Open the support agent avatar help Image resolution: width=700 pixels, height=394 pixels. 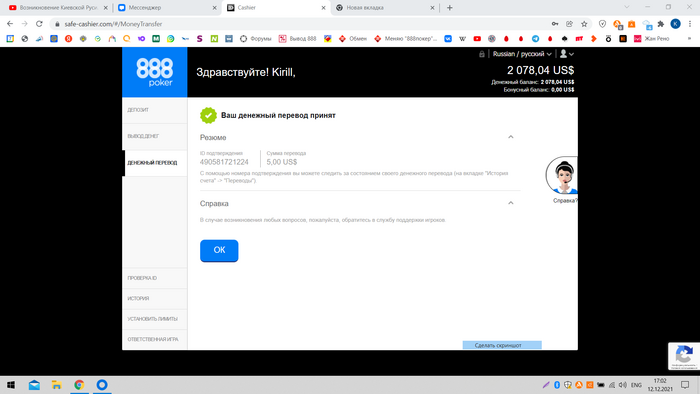point(562,175)
